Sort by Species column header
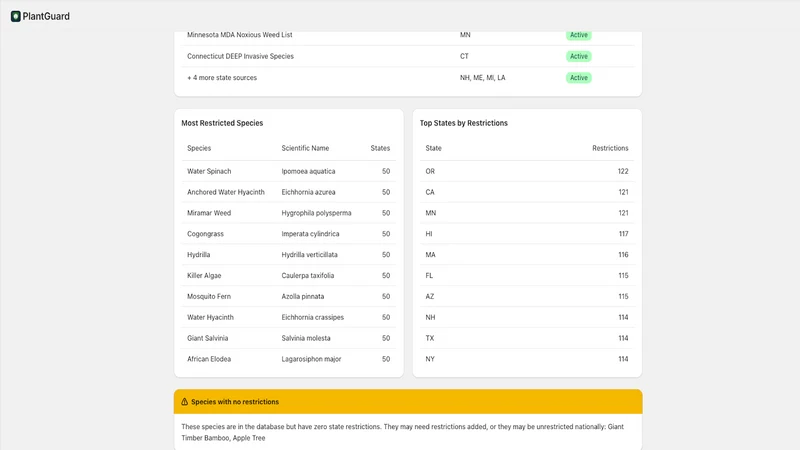Image resolution: width=800 pixels, height=450 pixels. point(199,148)
